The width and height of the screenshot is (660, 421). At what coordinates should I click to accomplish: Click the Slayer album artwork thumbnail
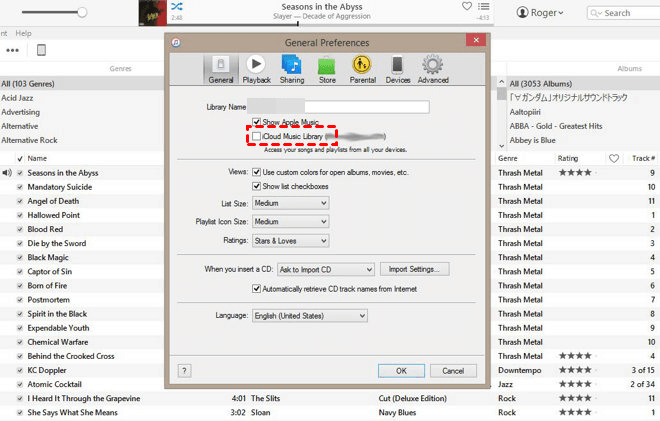[x=152, y=13]
